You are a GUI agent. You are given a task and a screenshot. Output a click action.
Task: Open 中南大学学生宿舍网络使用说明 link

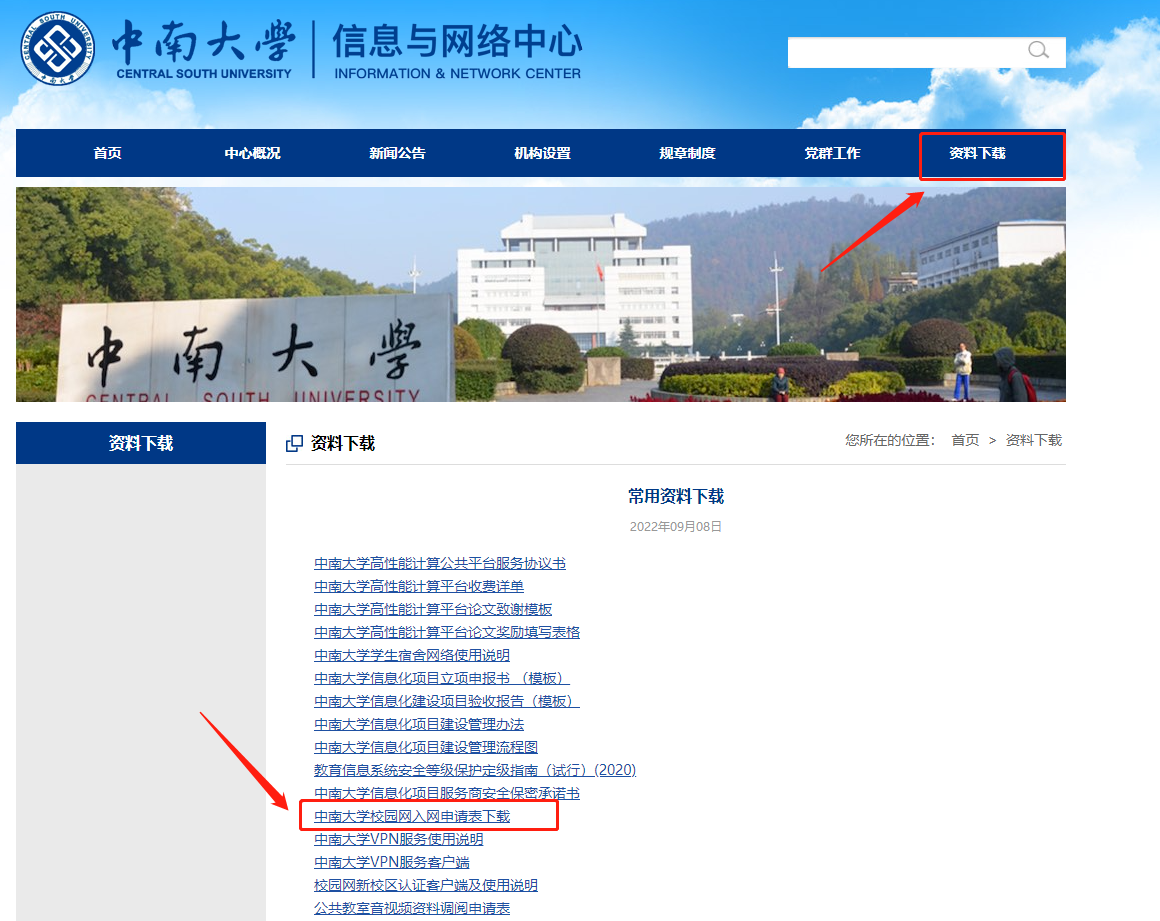[x=411, y=655]
